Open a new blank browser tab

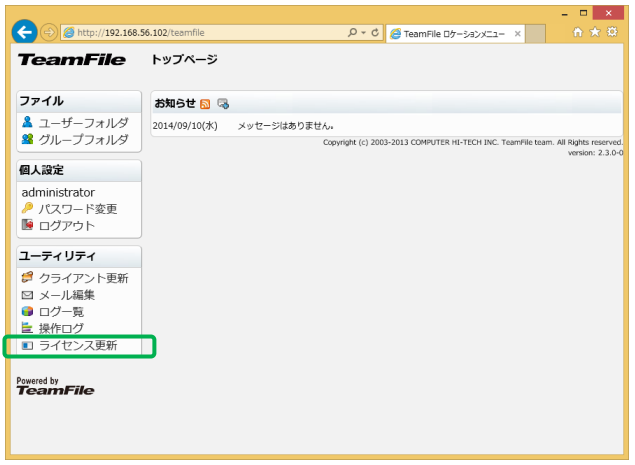(x=535, y=34)
